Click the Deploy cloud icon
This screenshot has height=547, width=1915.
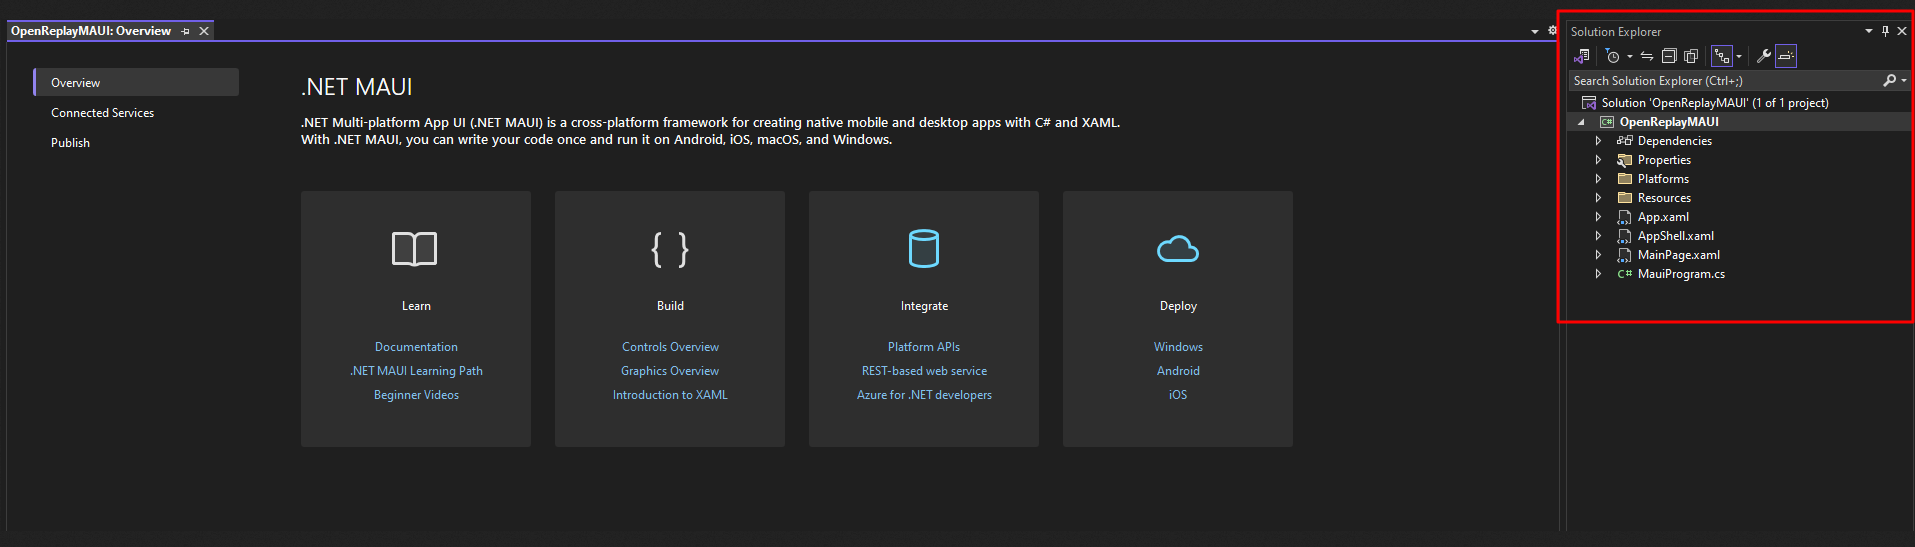(x=1178, y=249)
